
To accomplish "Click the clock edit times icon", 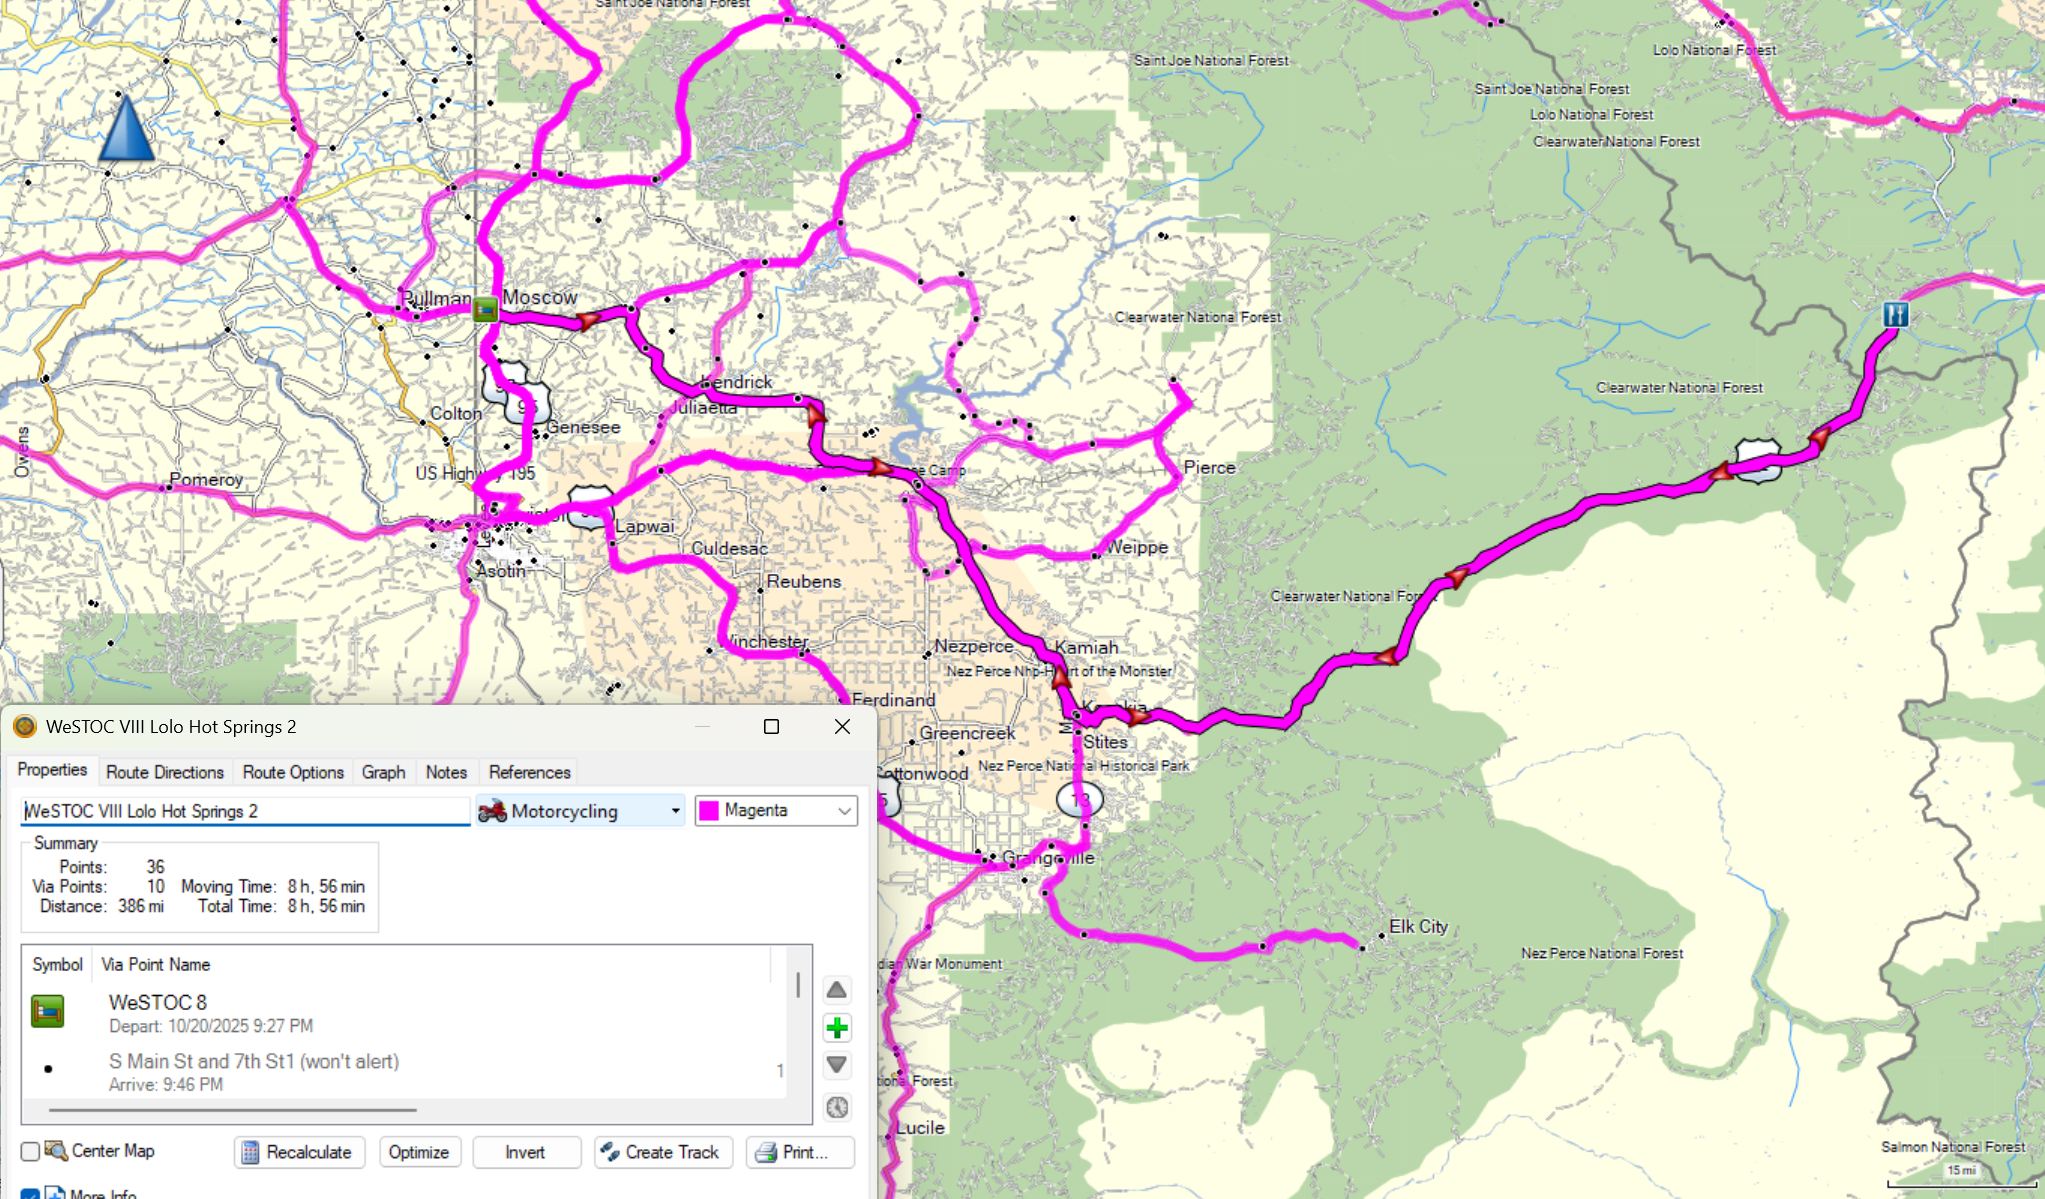I will [x=837, y=1107].
